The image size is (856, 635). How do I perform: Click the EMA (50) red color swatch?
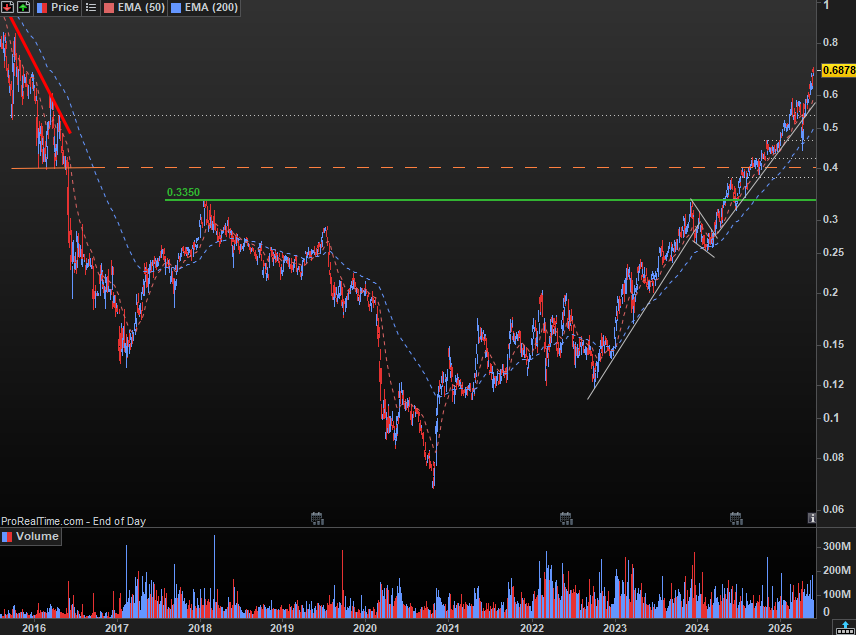[x=109, y=8]
